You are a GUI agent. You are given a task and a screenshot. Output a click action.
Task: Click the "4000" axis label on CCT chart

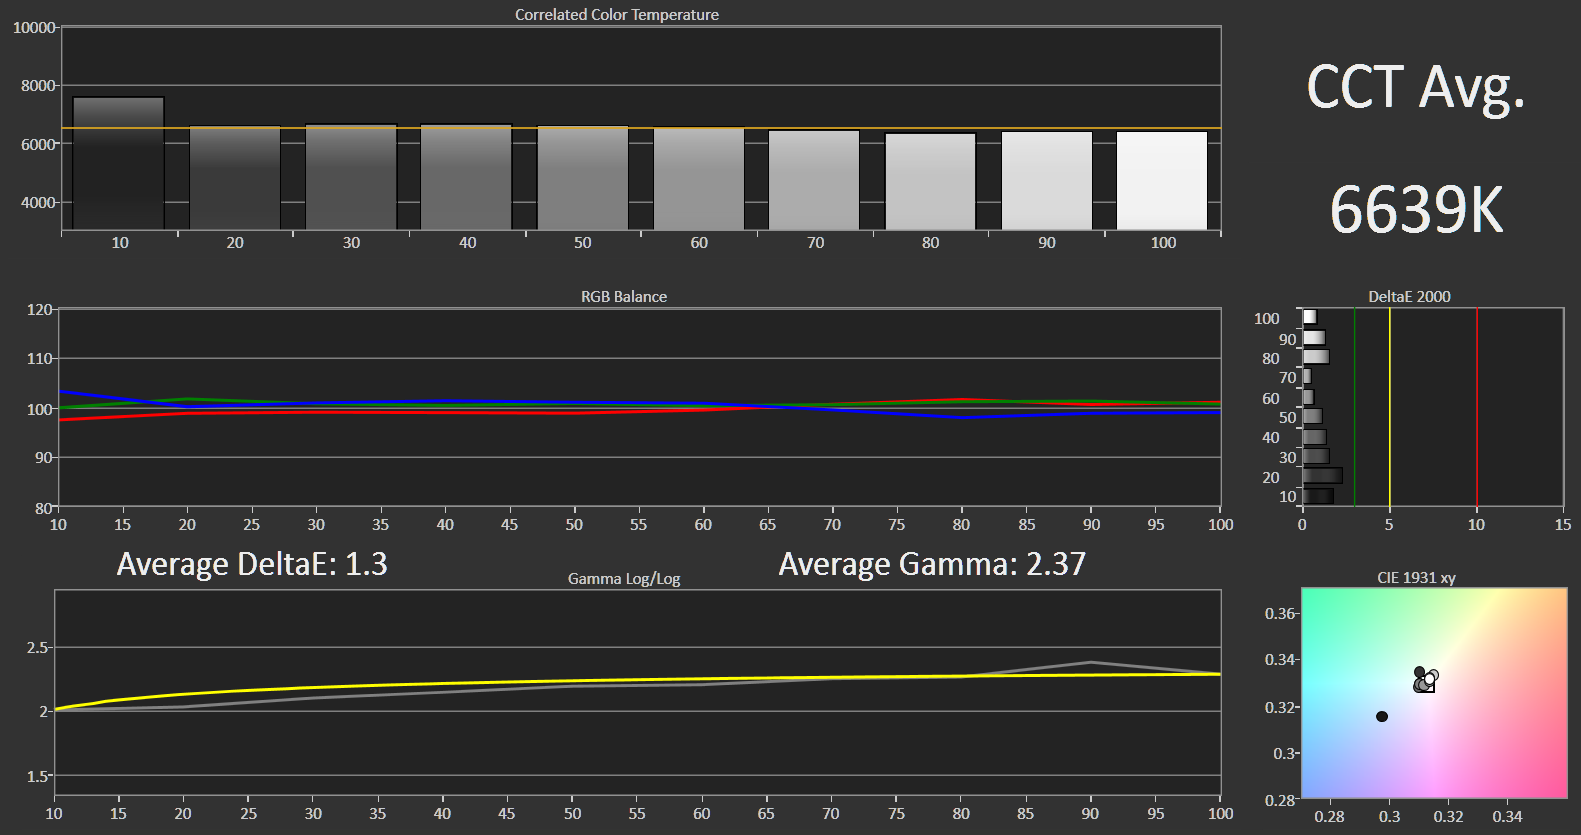[38, 202]
